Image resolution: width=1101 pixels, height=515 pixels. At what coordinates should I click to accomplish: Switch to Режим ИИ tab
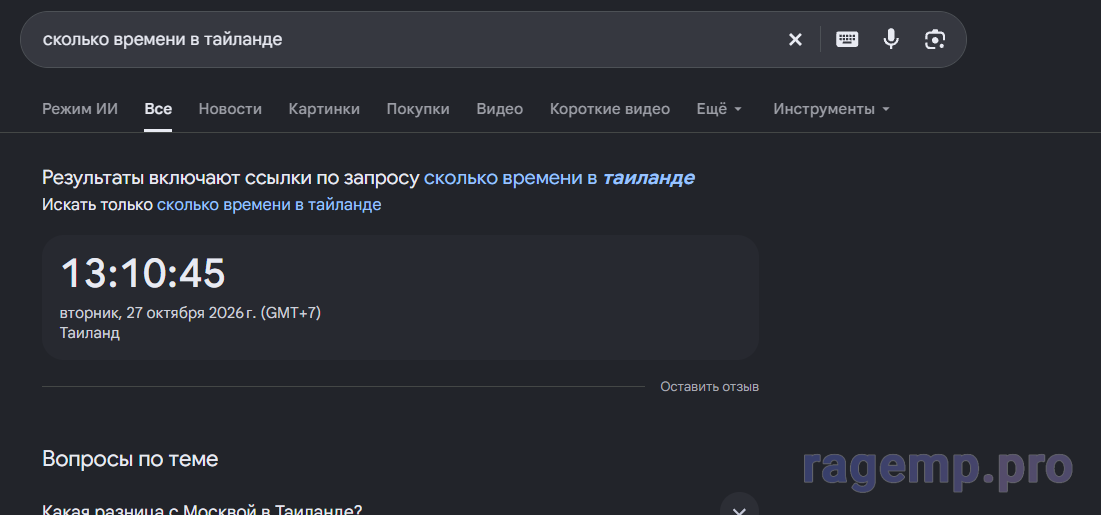[x=80, y=109]
